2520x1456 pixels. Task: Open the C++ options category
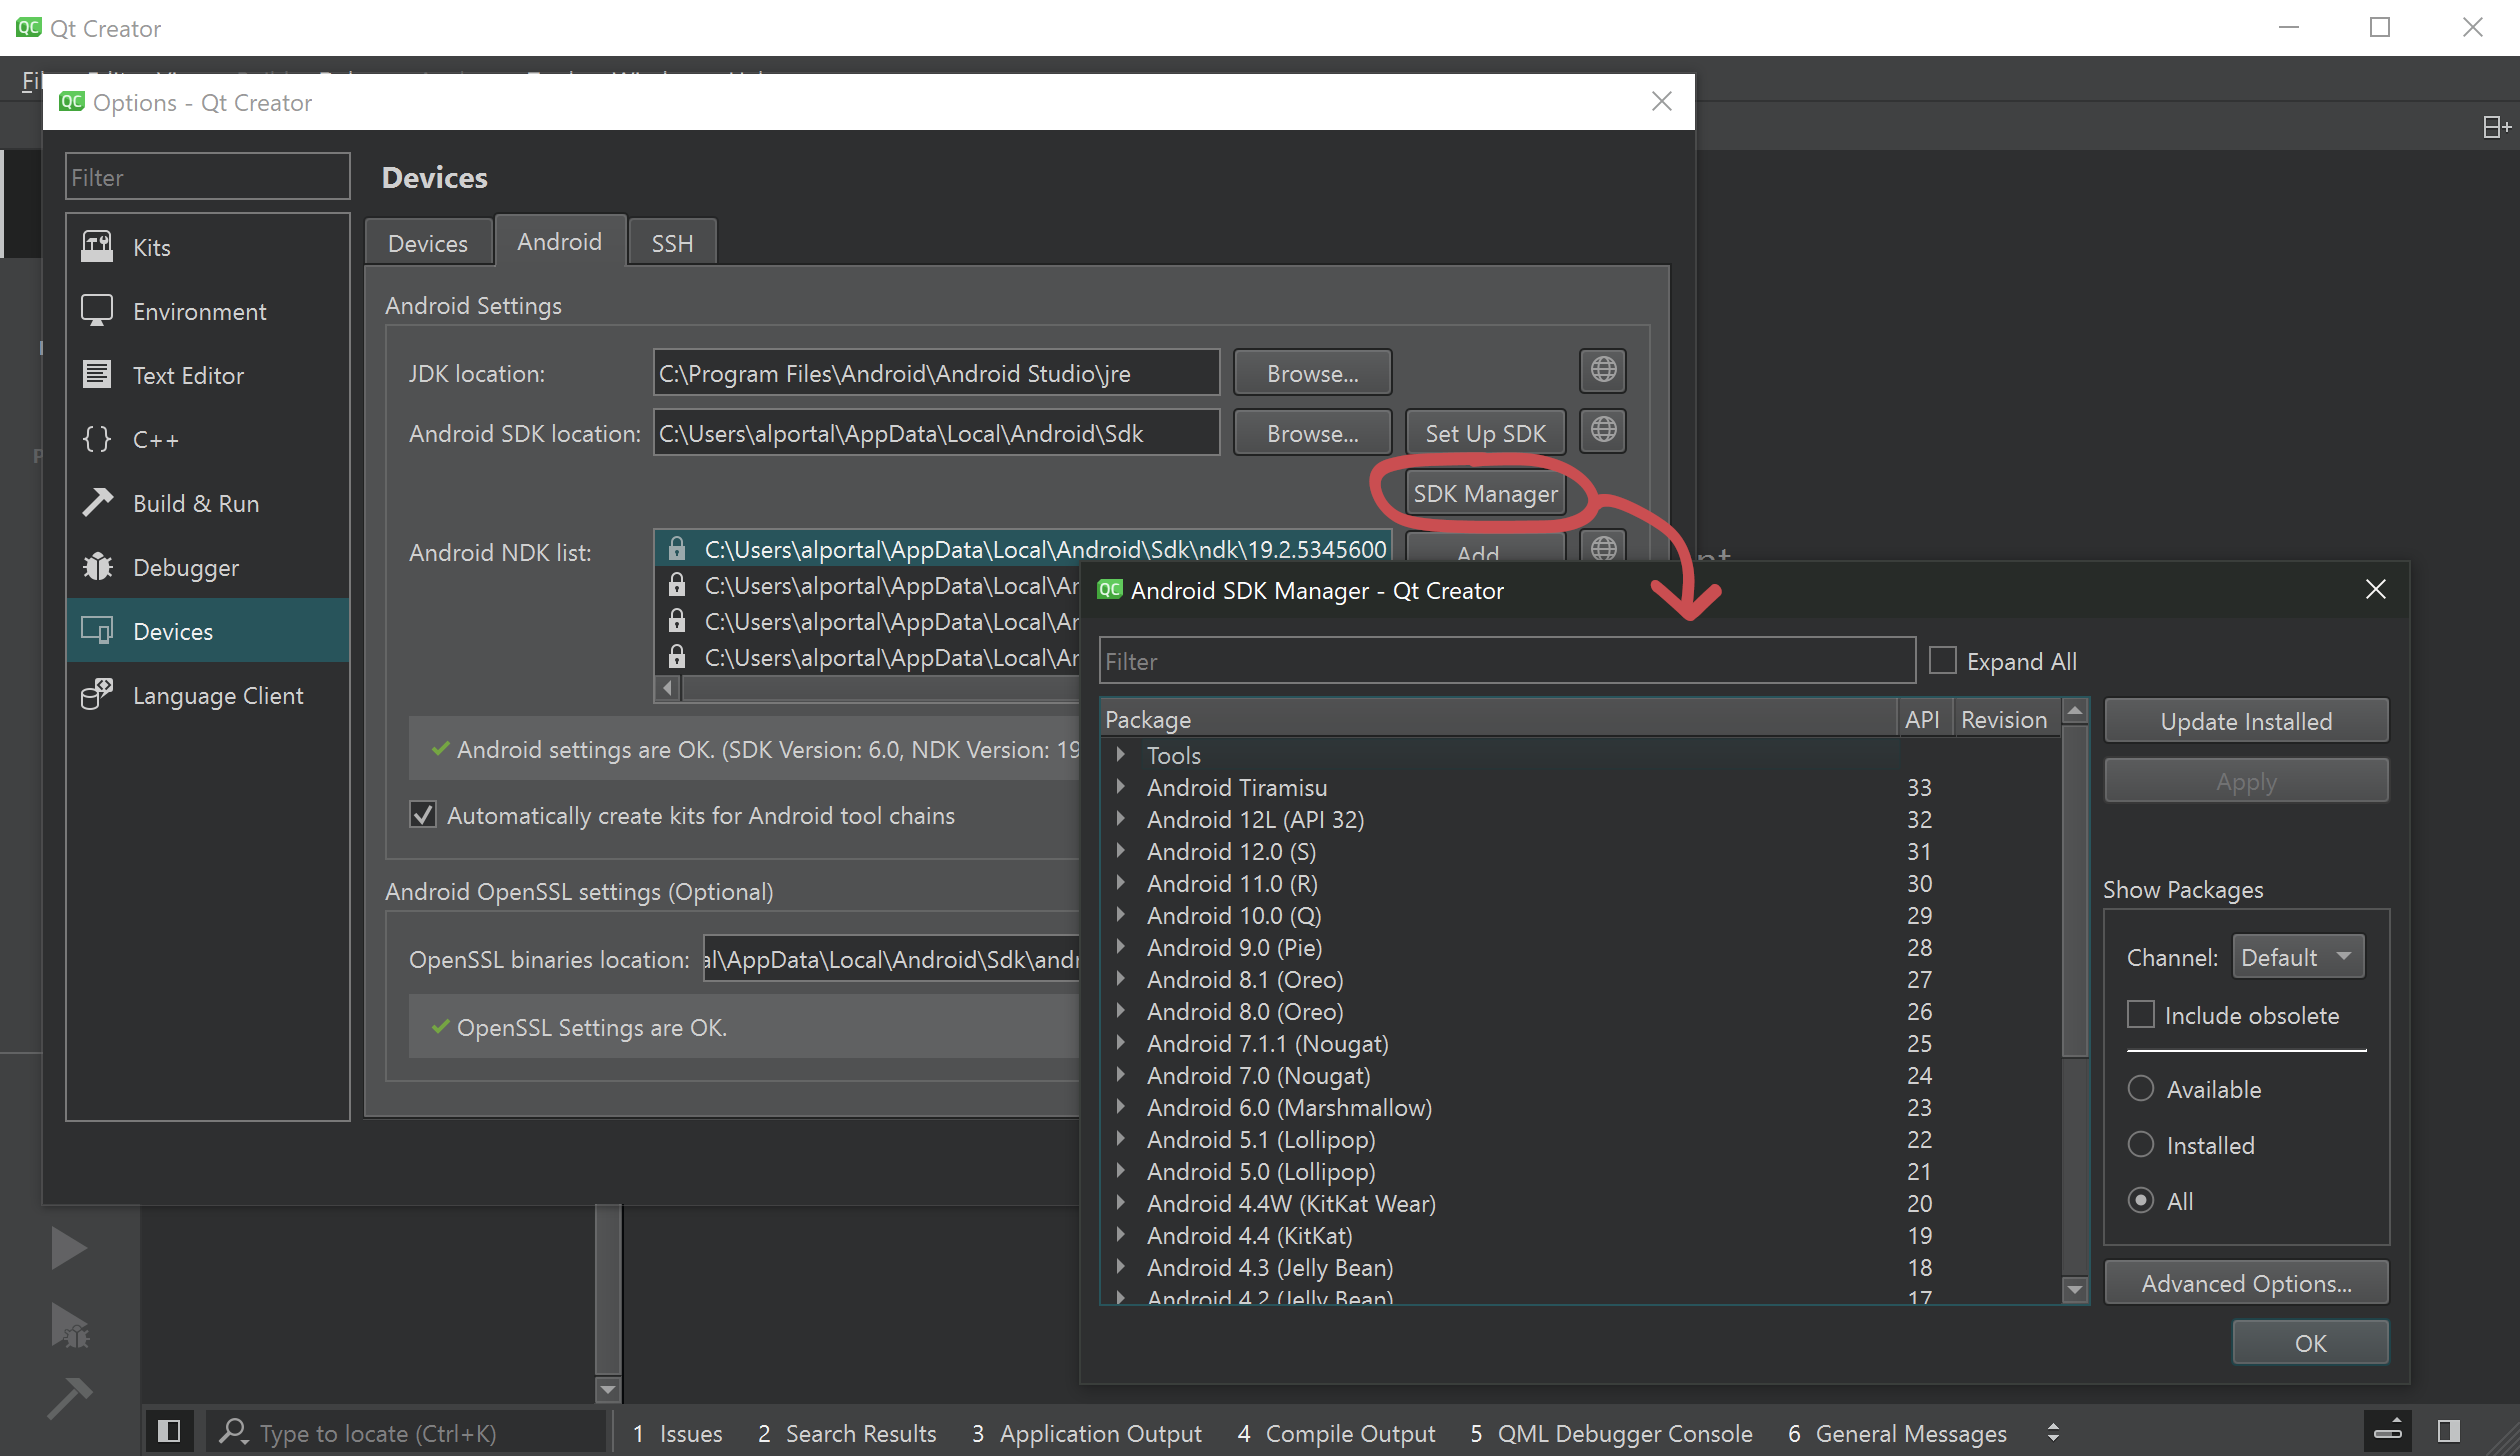click(208, 439)
